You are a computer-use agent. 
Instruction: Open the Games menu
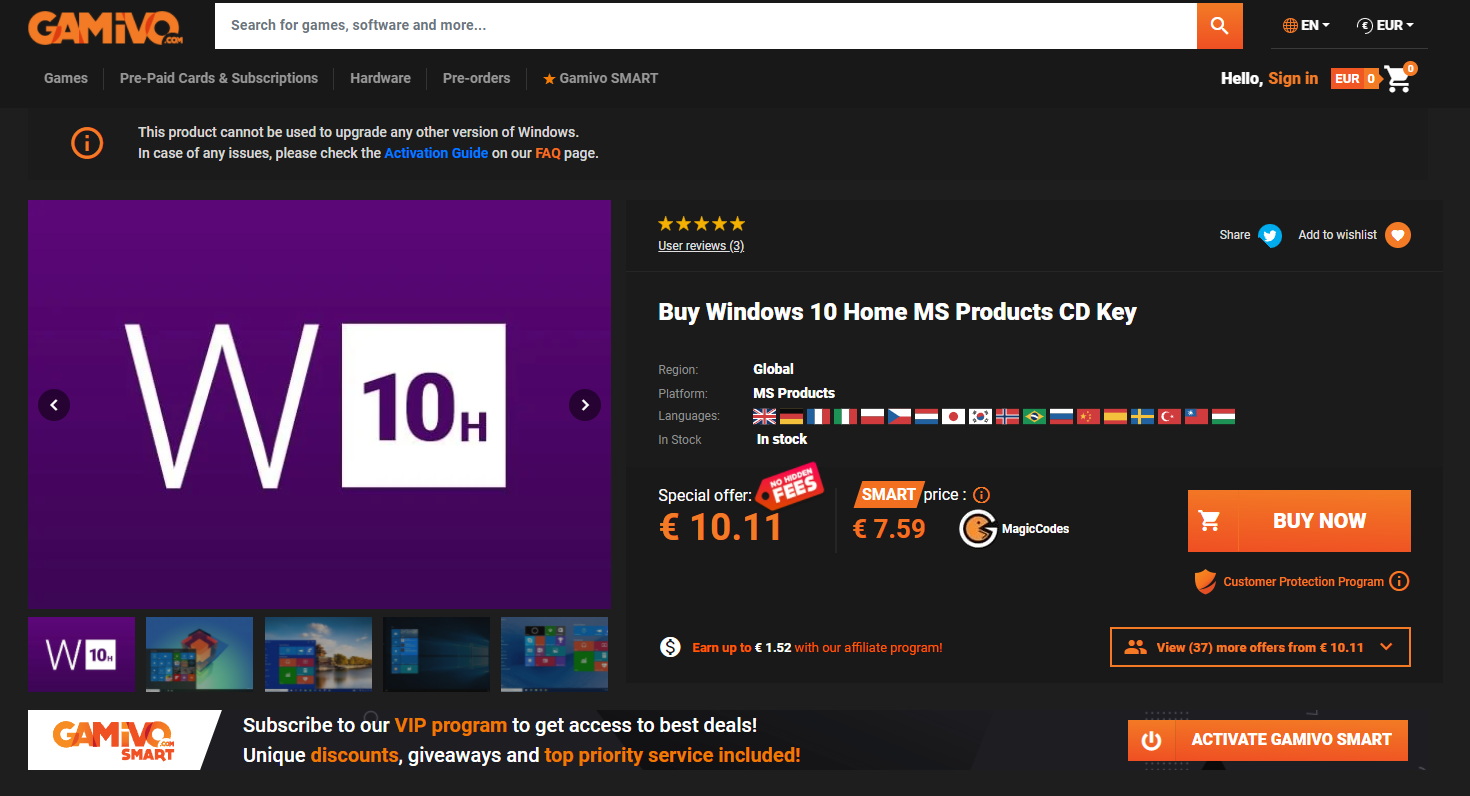pos(66,78)
